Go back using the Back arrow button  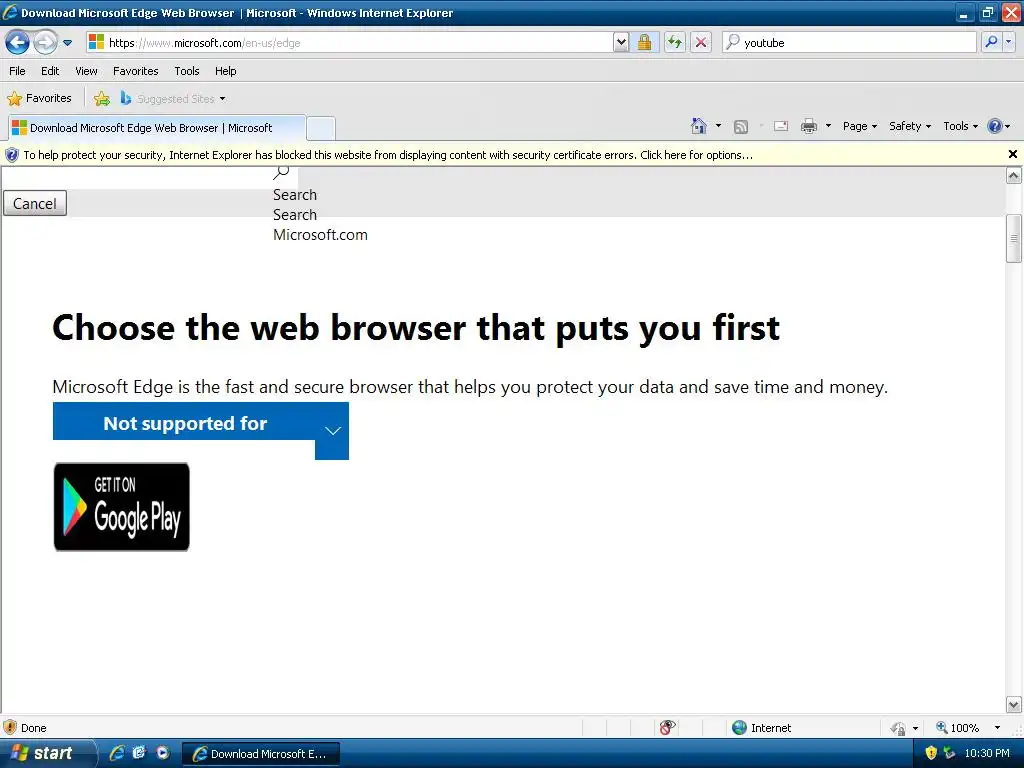point(18,43)
